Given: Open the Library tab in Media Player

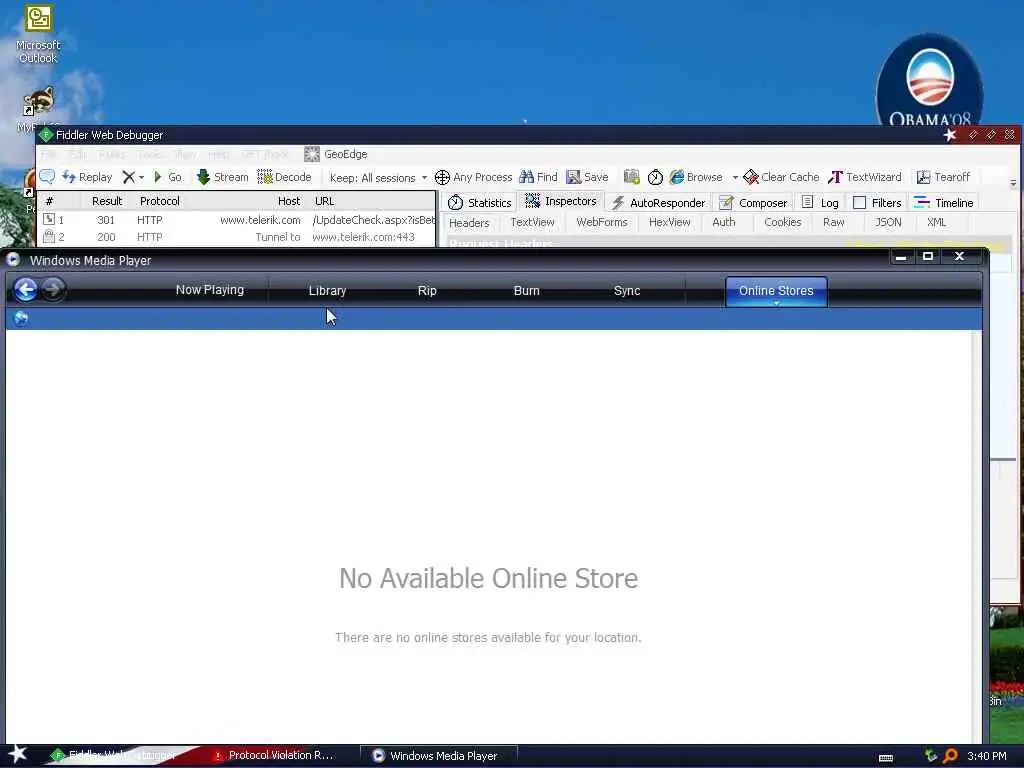Looking at the screenshot, I should coord(327,291).
